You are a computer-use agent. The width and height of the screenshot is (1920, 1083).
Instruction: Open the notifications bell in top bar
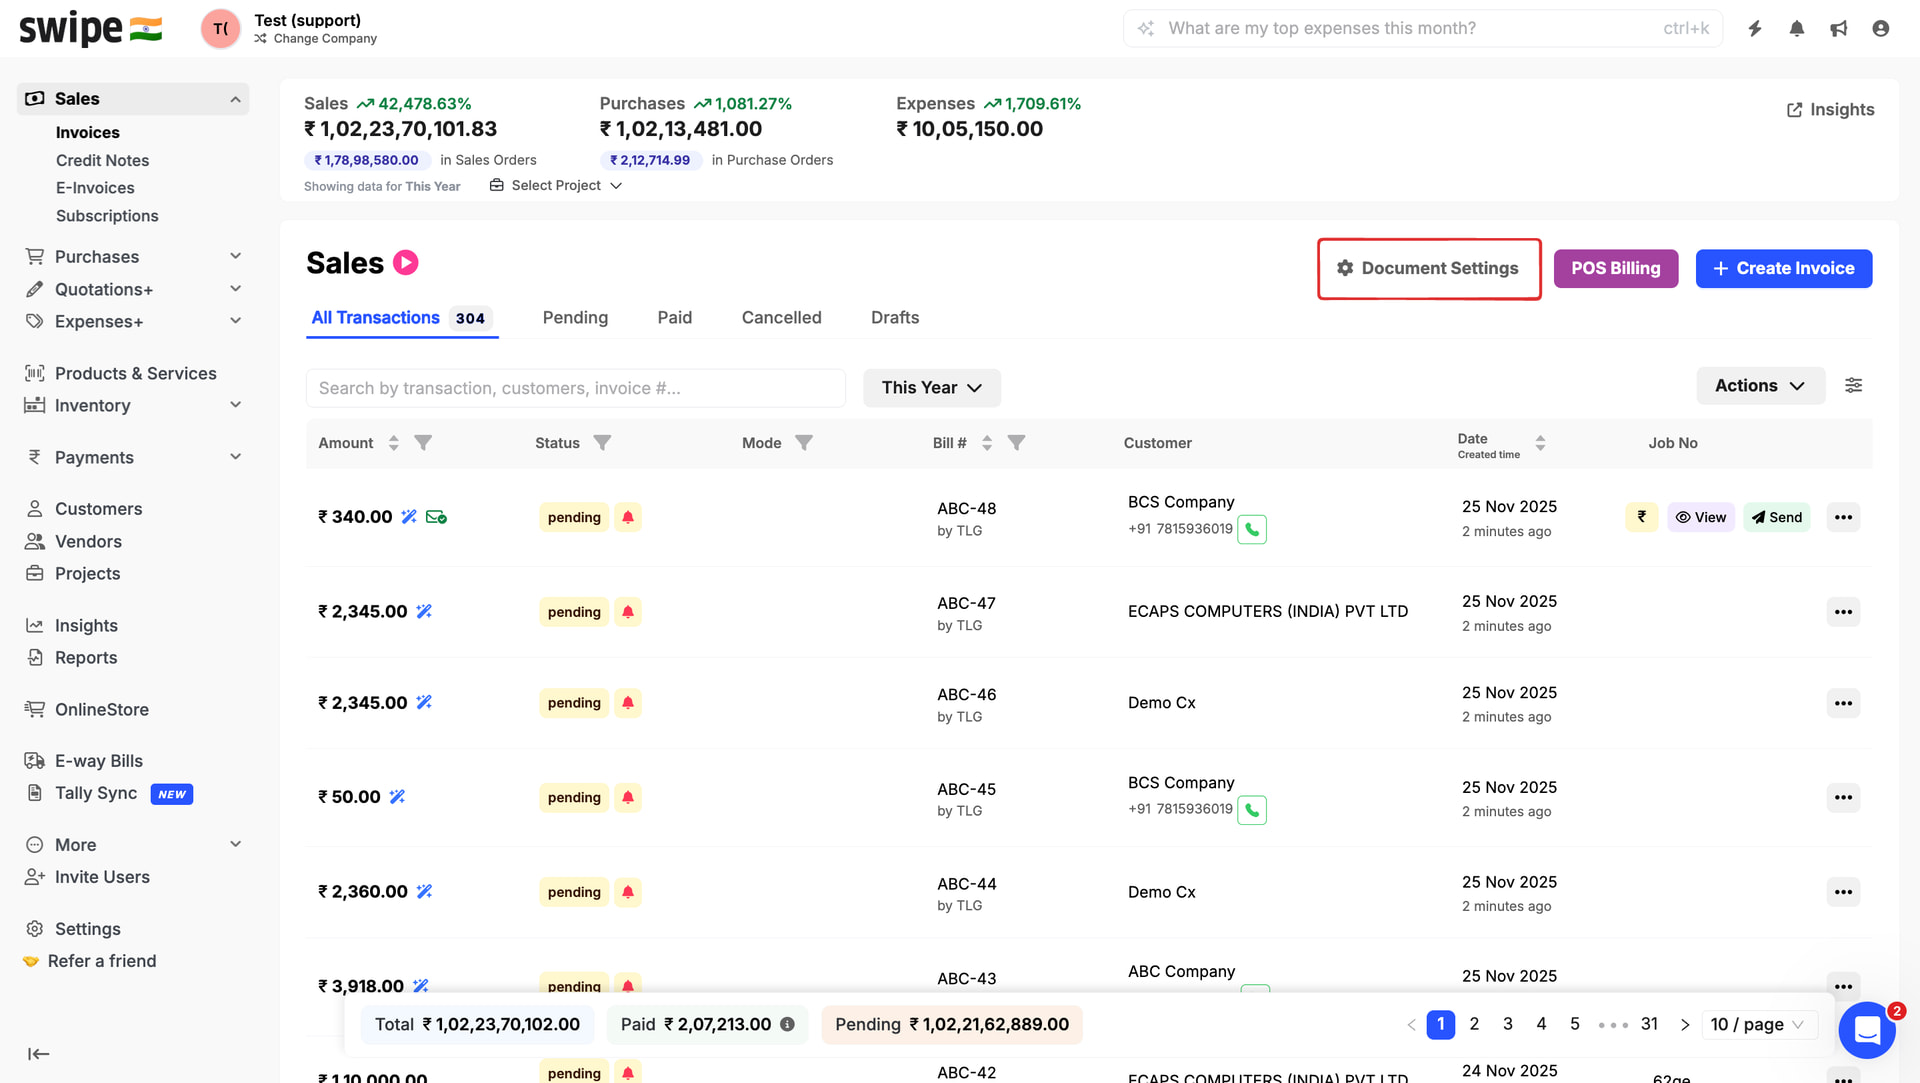[1796, 28]
